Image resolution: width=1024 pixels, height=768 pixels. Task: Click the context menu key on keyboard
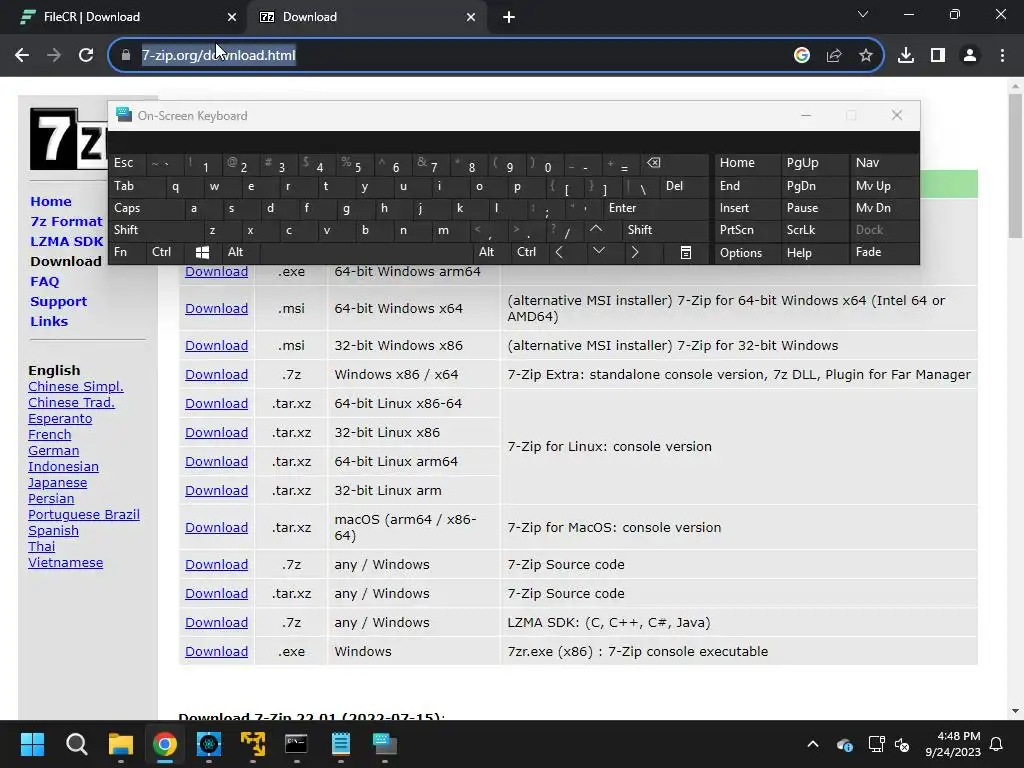(x=686, y=252)
